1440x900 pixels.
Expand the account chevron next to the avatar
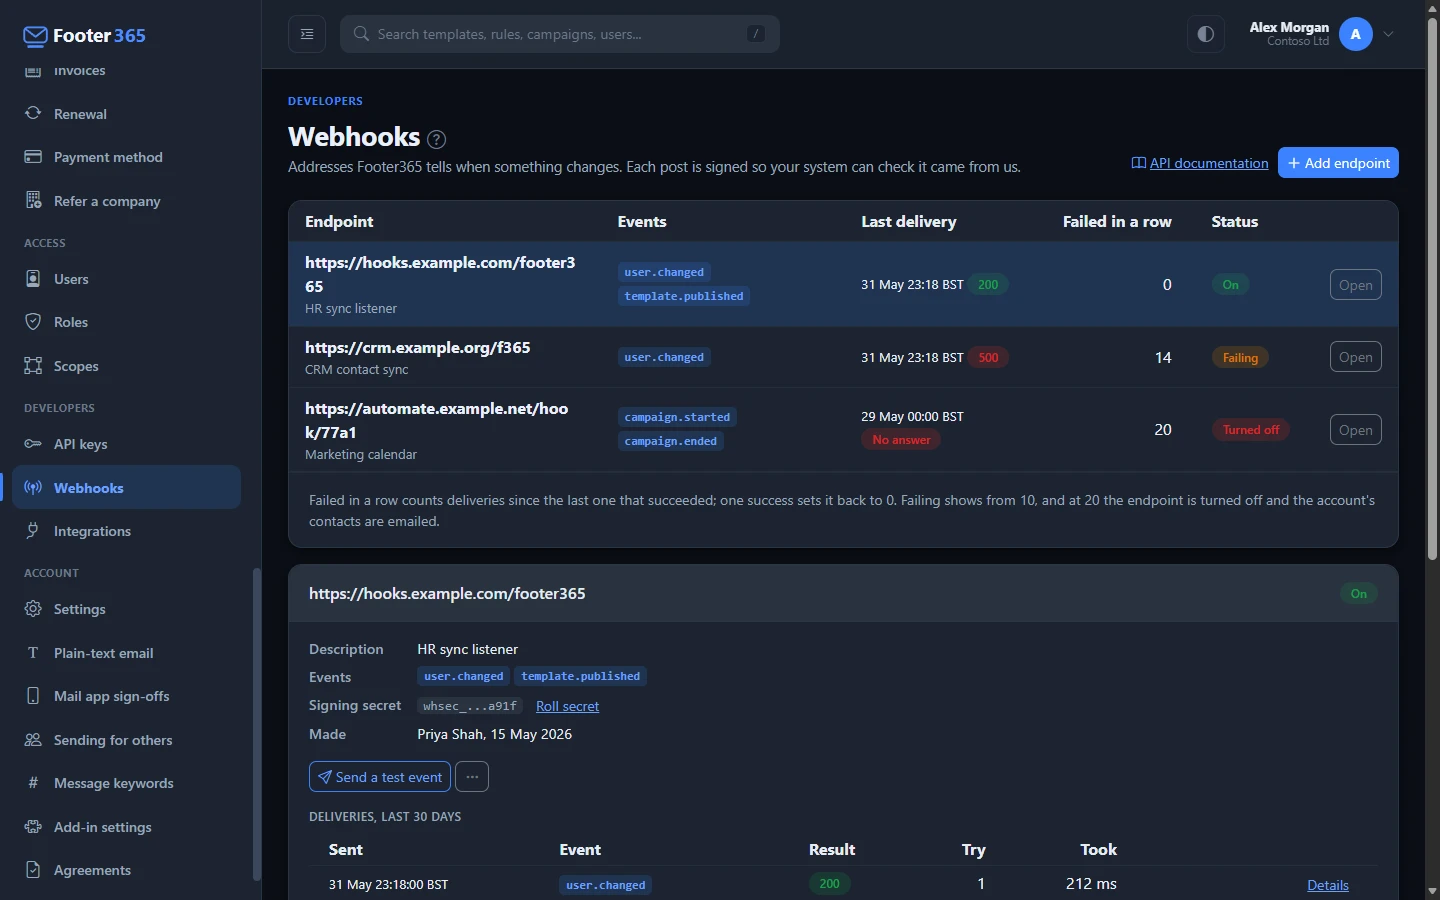click(1389, 34)
